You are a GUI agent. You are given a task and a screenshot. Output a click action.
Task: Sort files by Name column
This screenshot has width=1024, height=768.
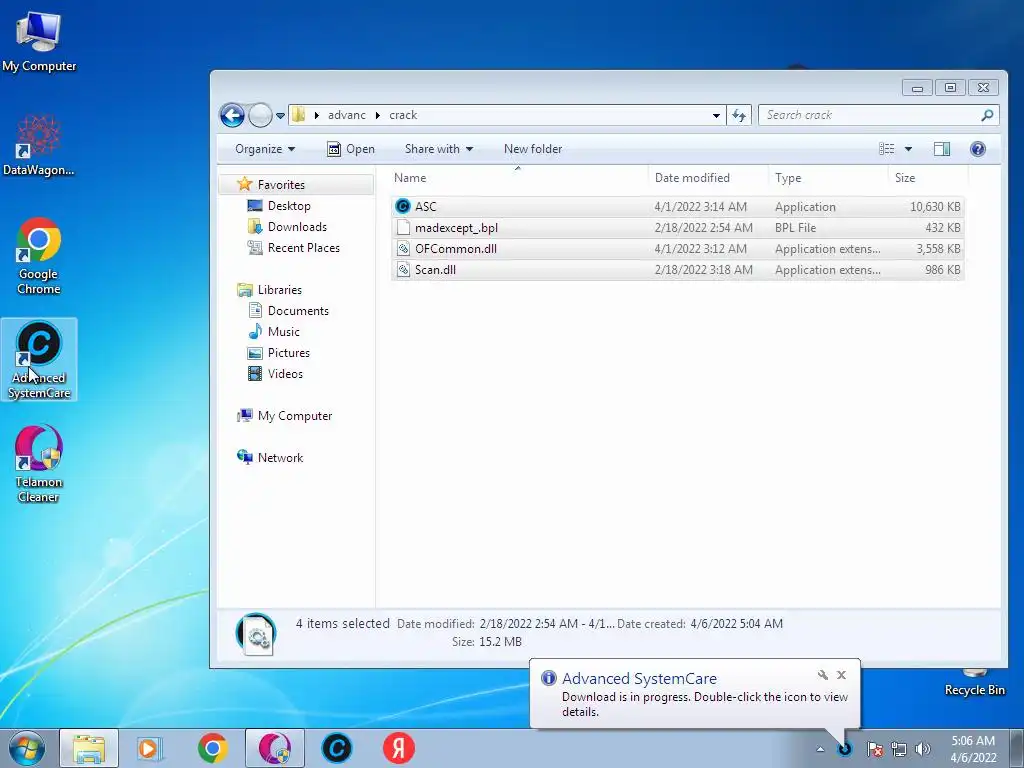[x=410, y=178]
